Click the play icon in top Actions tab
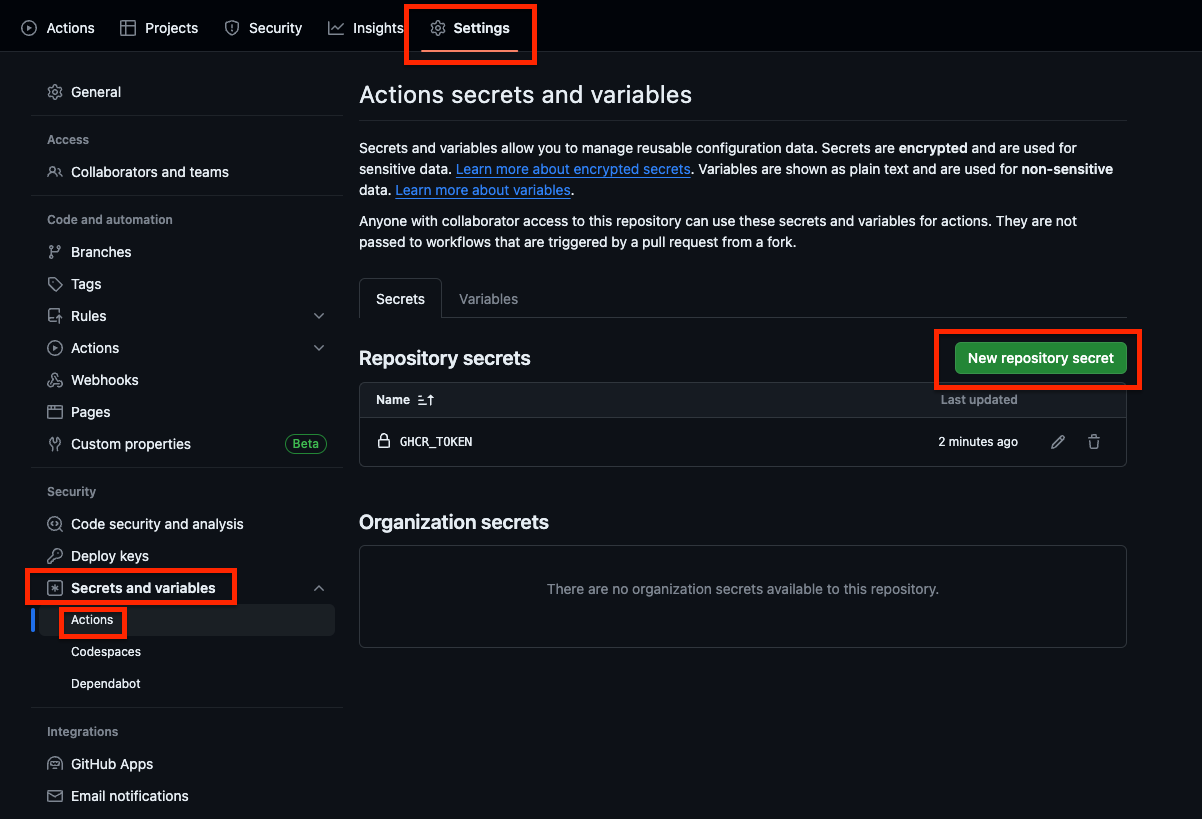Image resolution: width=1202 pixels, height=819 pixels. (x=29, y=28)
